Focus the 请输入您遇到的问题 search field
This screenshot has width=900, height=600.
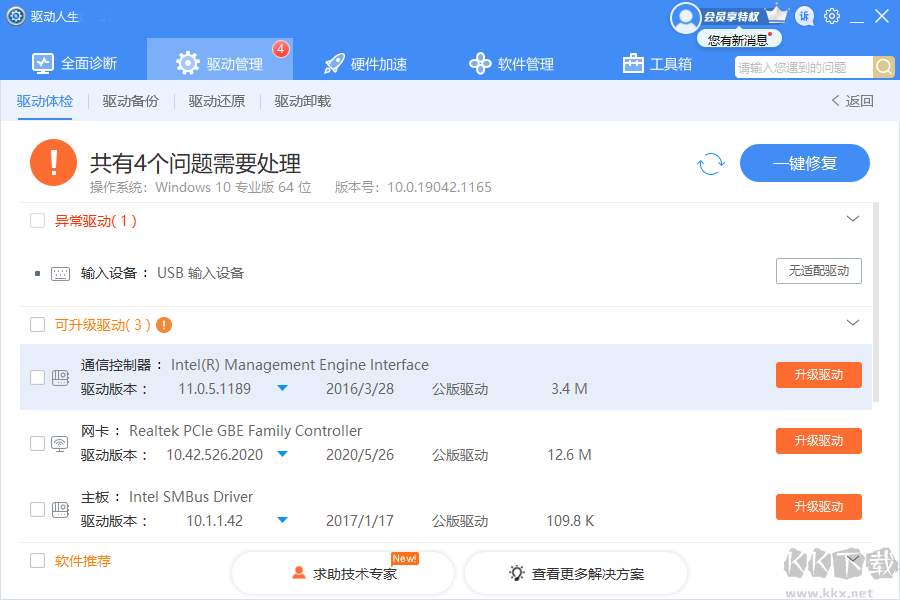(804, 68)
